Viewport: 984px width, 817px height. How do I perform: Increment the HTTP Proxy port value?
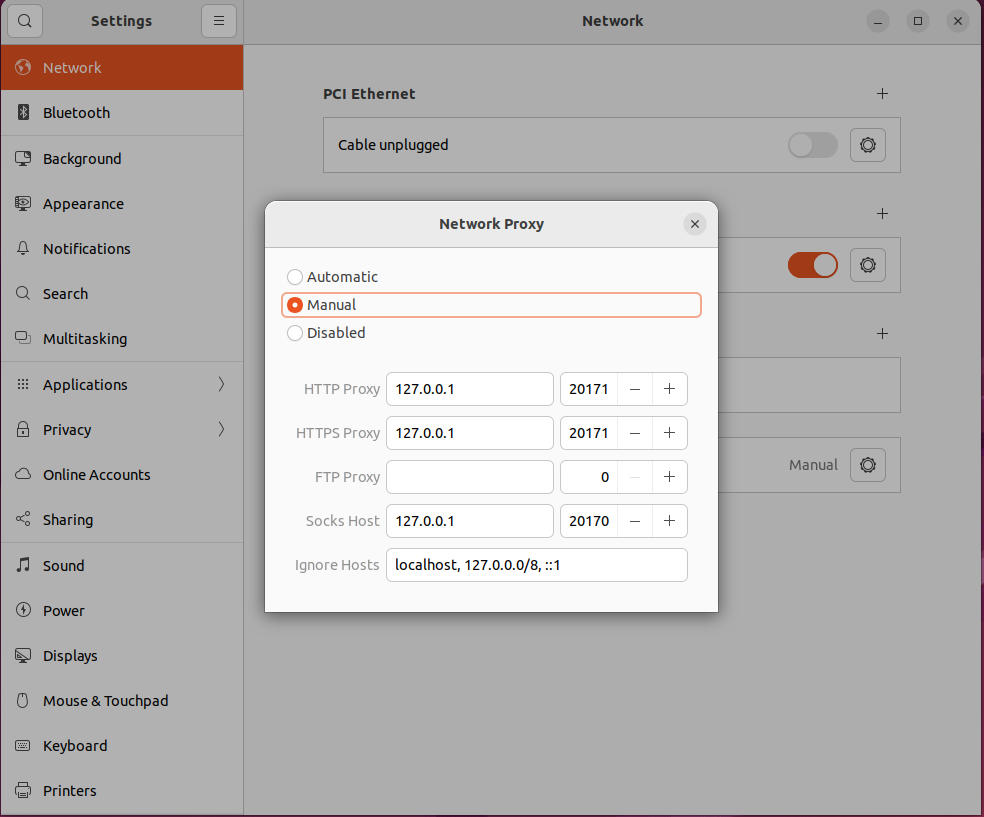coord(669,389)
